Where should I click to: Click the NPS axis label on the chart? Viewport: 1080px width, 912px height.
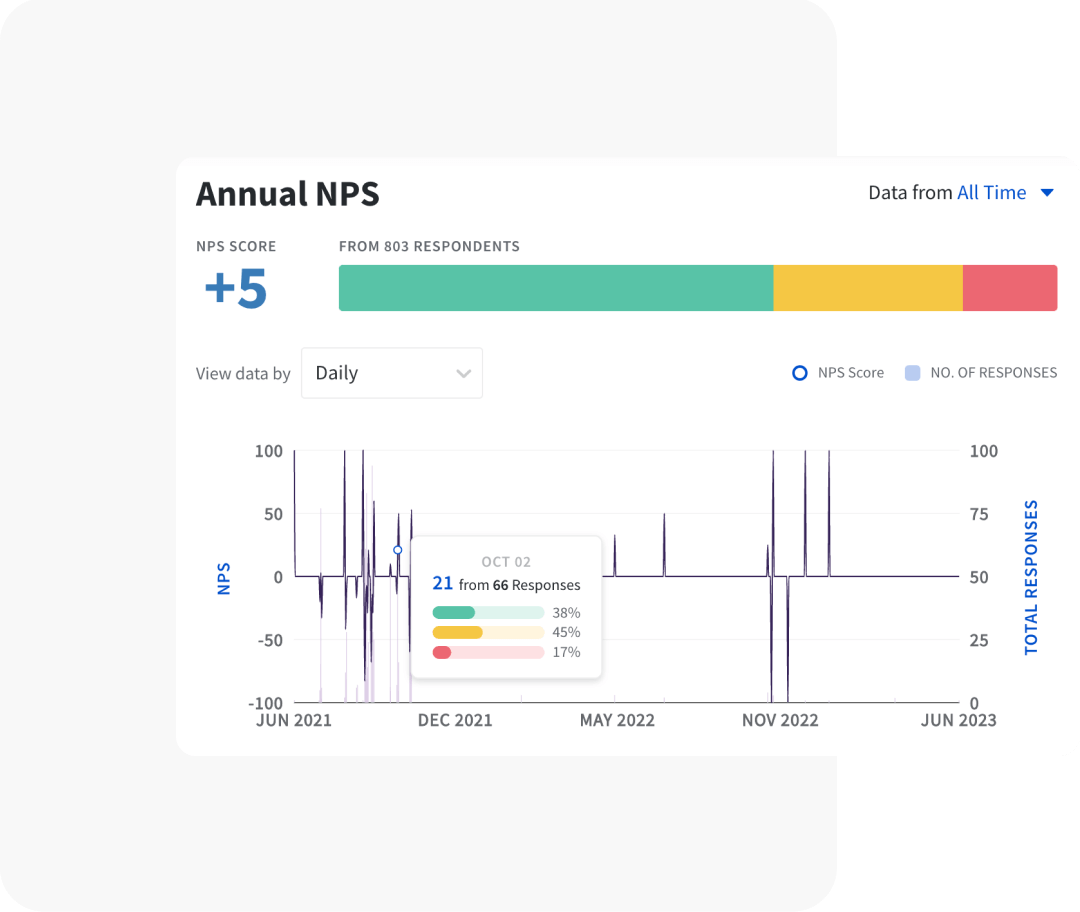click(224, 577)
